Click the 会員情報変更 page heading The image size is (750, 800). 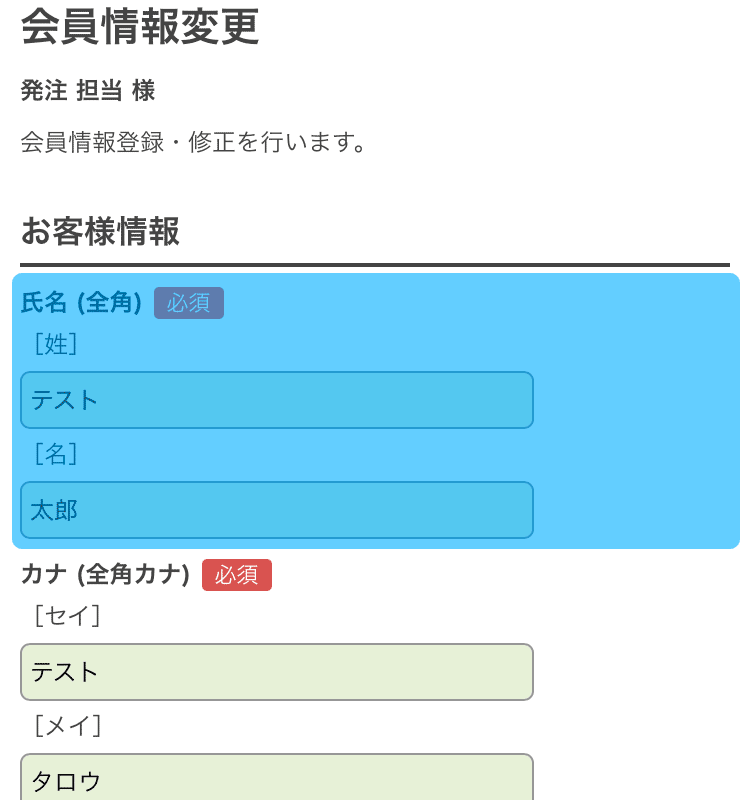click(x=140, y=27)
